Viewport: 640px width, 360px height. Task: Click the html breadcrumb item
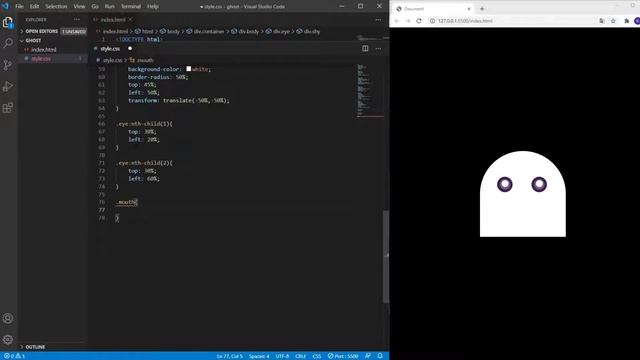[x=144, y=31]
